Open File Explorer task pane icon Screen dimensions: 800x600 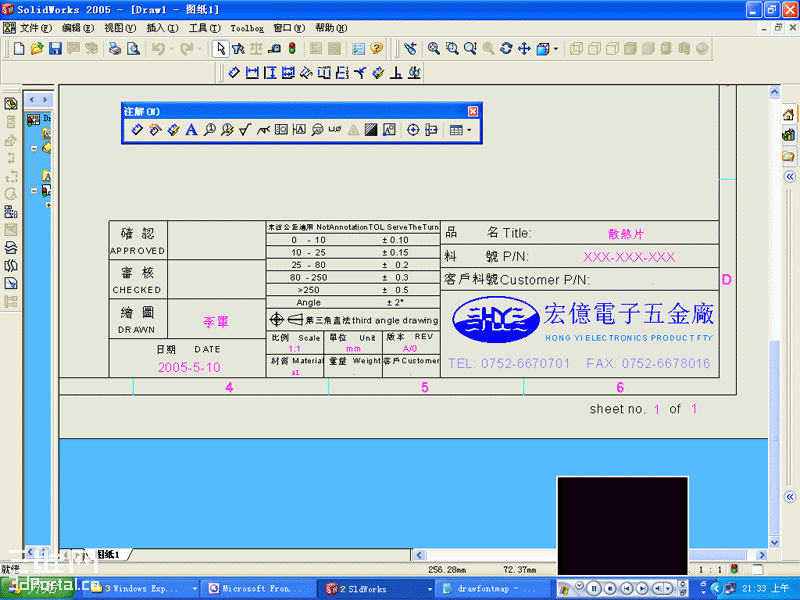[789, 156]
